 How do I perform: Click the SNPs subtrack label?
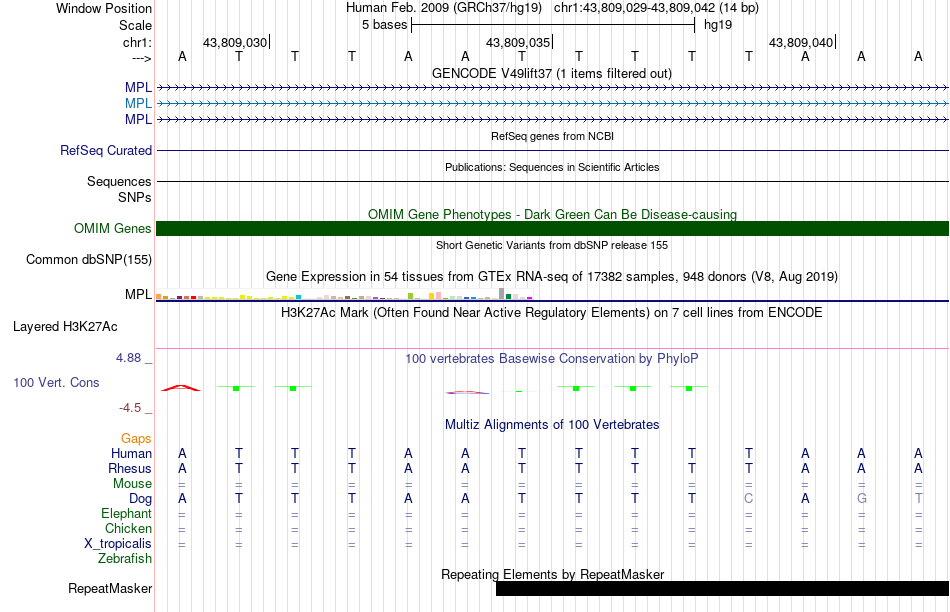[135, 198]
